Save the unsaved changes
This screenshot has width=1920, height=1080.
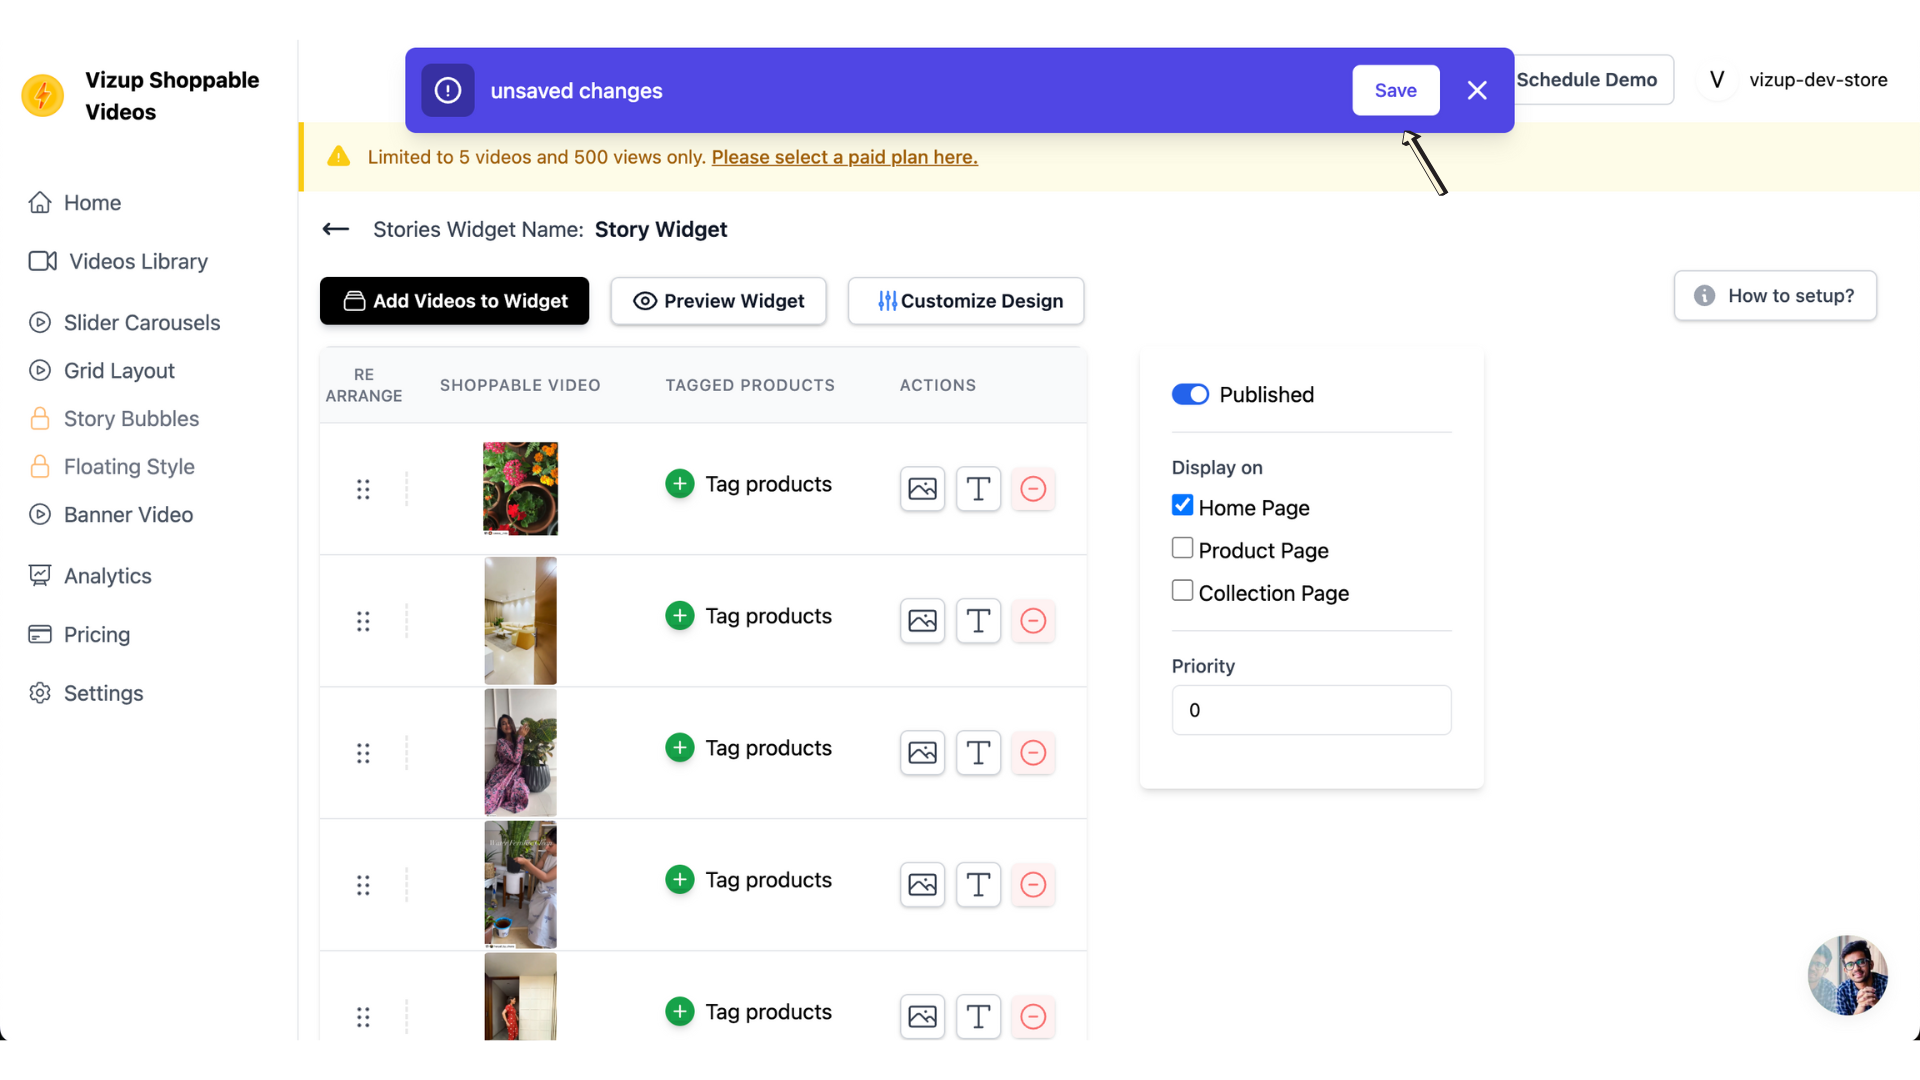pyautogui.click(x=1395, y=90)
